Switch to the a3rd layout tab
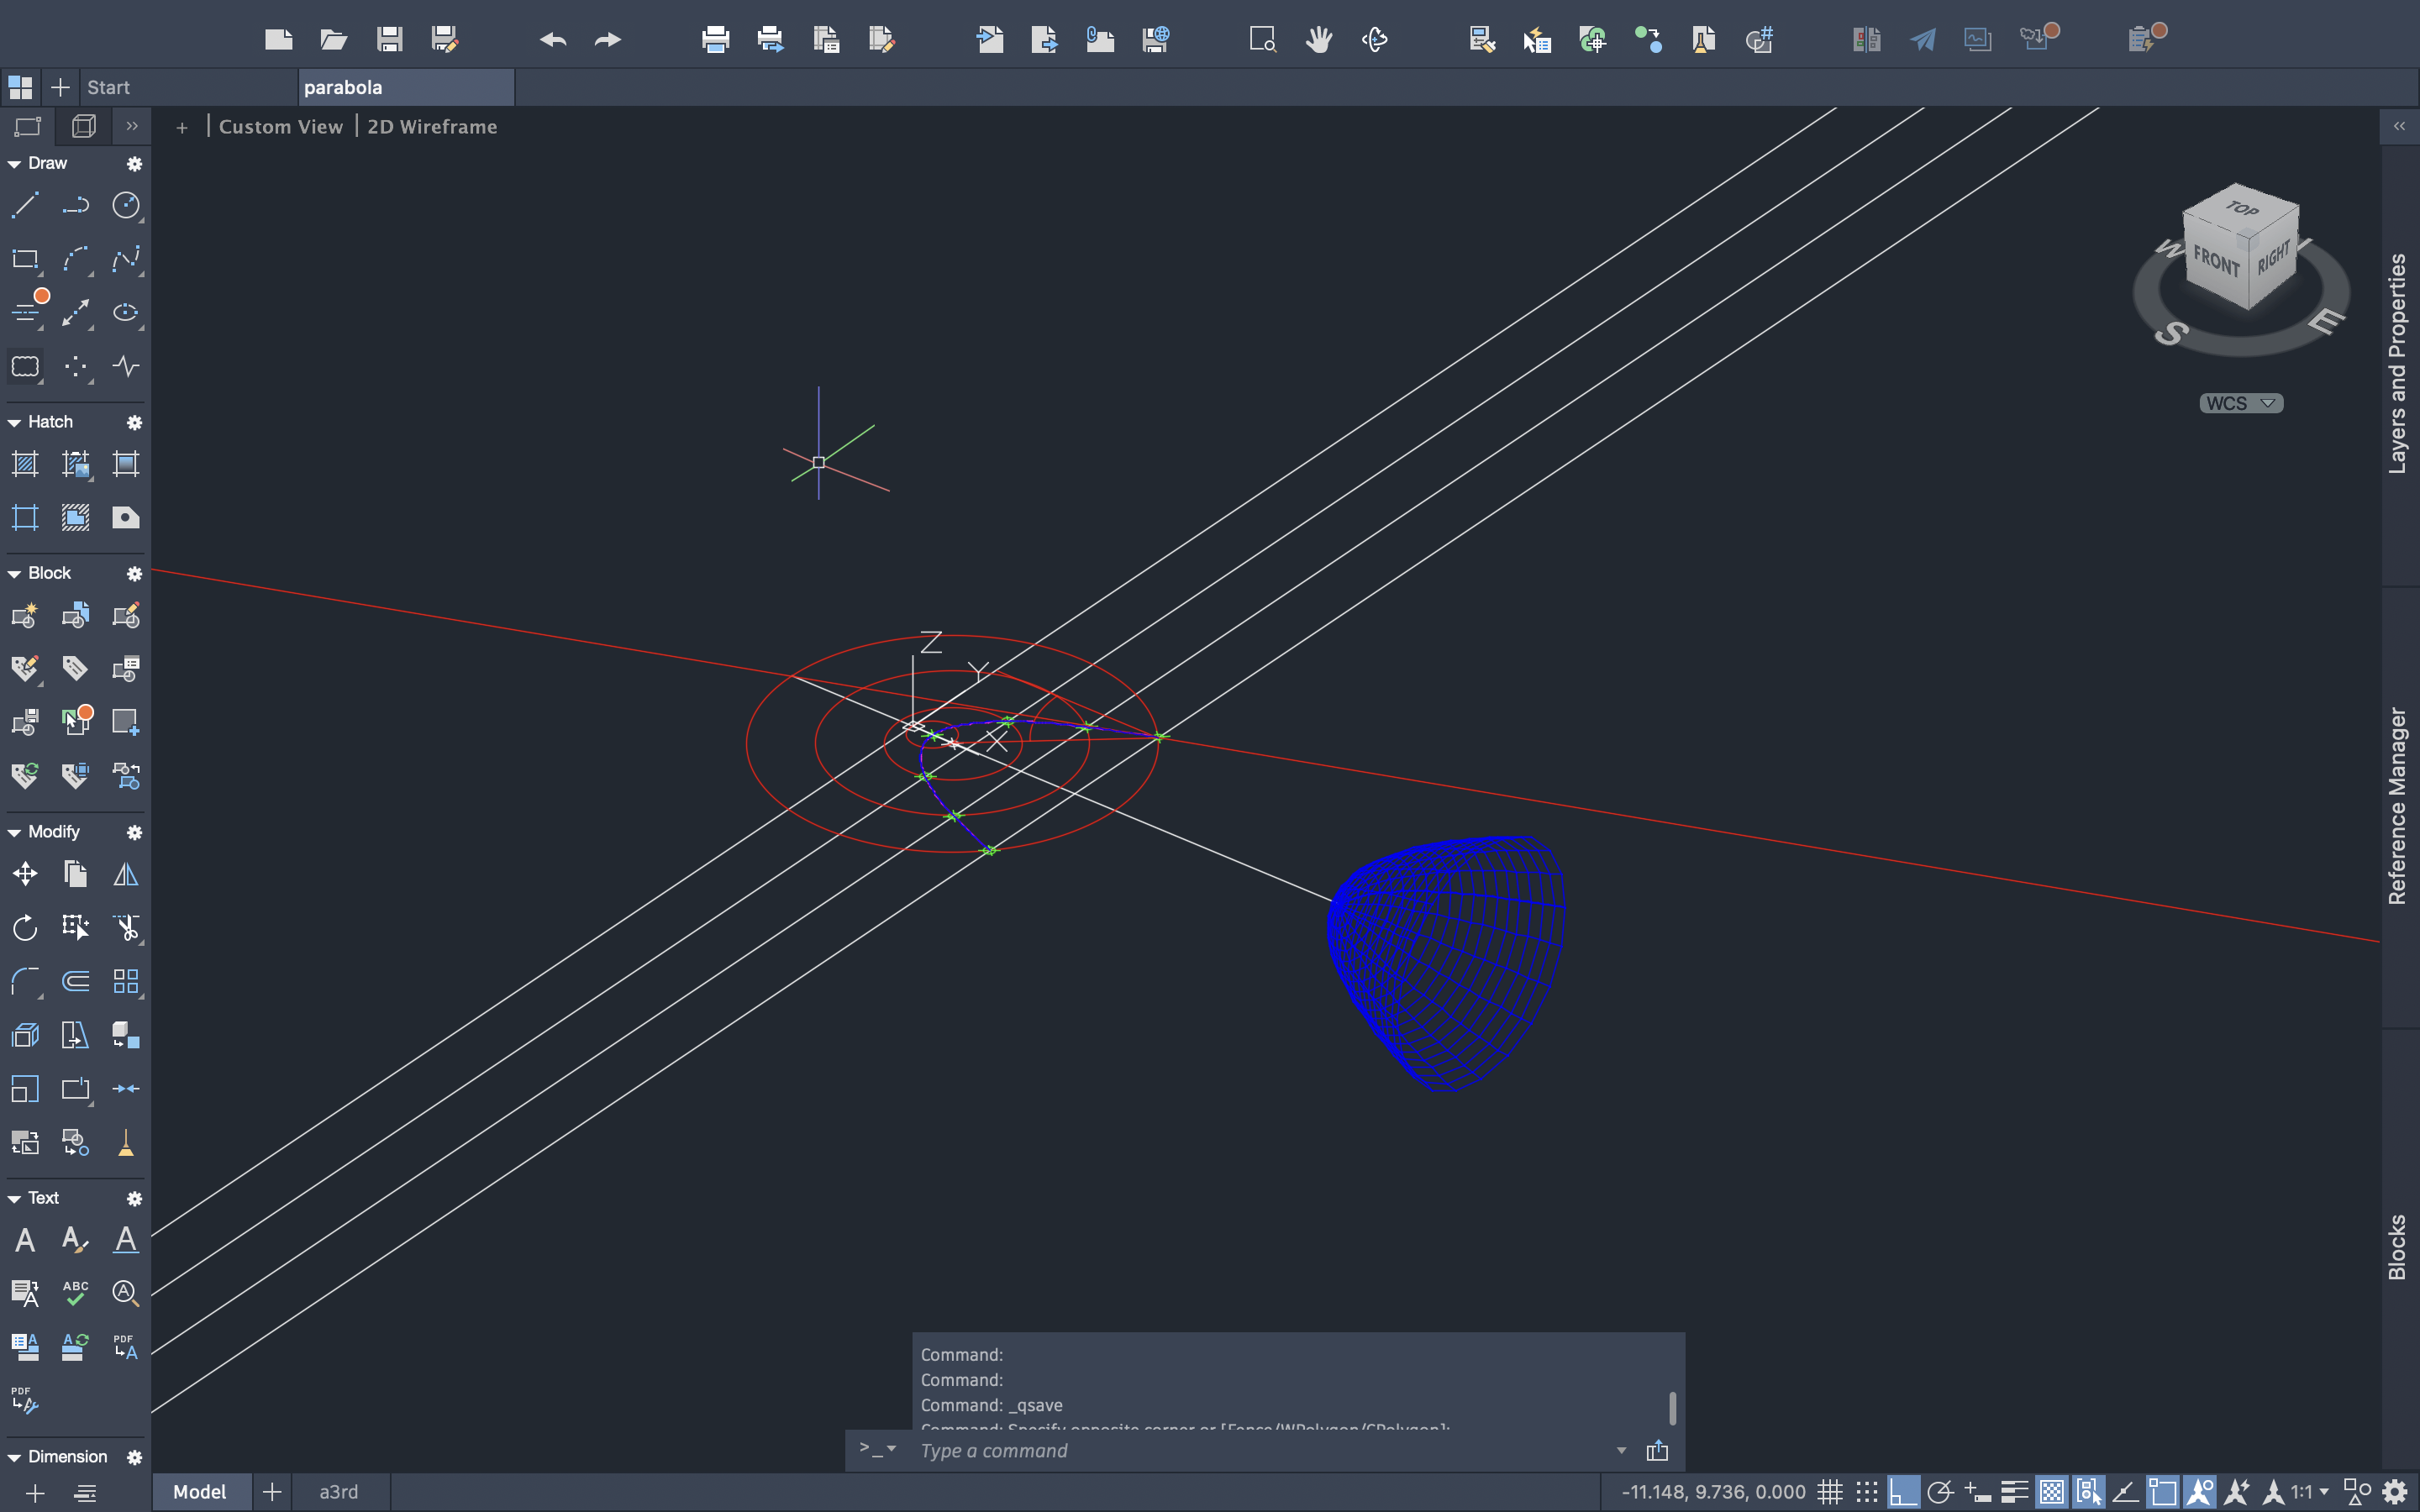Image resolution: width=2420 pixels, height=1512 pixels. pyautogui.click(x=338, y=1492)
